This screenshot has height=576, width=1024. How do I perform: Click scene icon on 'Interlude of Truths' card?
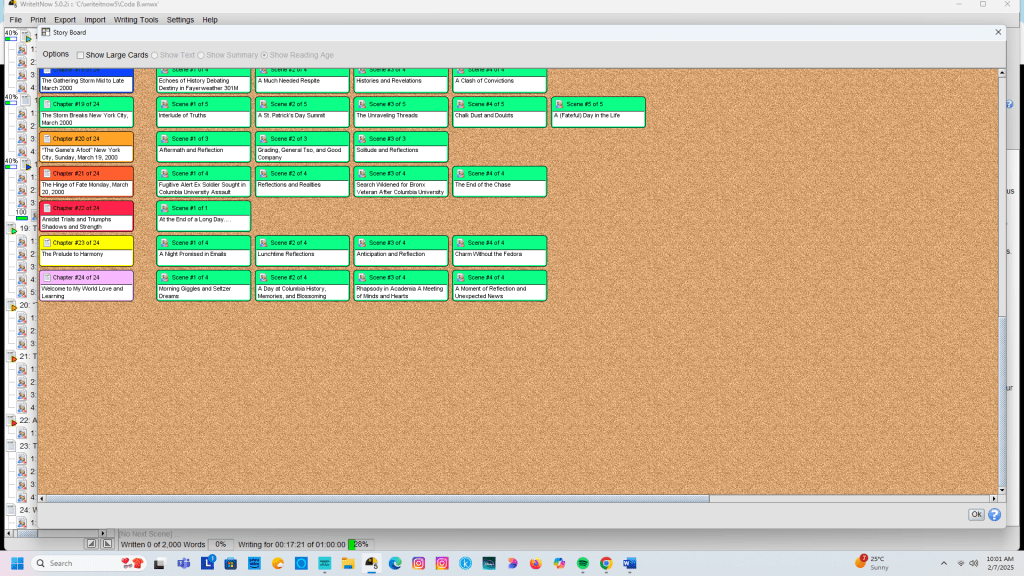click(166, 104)
